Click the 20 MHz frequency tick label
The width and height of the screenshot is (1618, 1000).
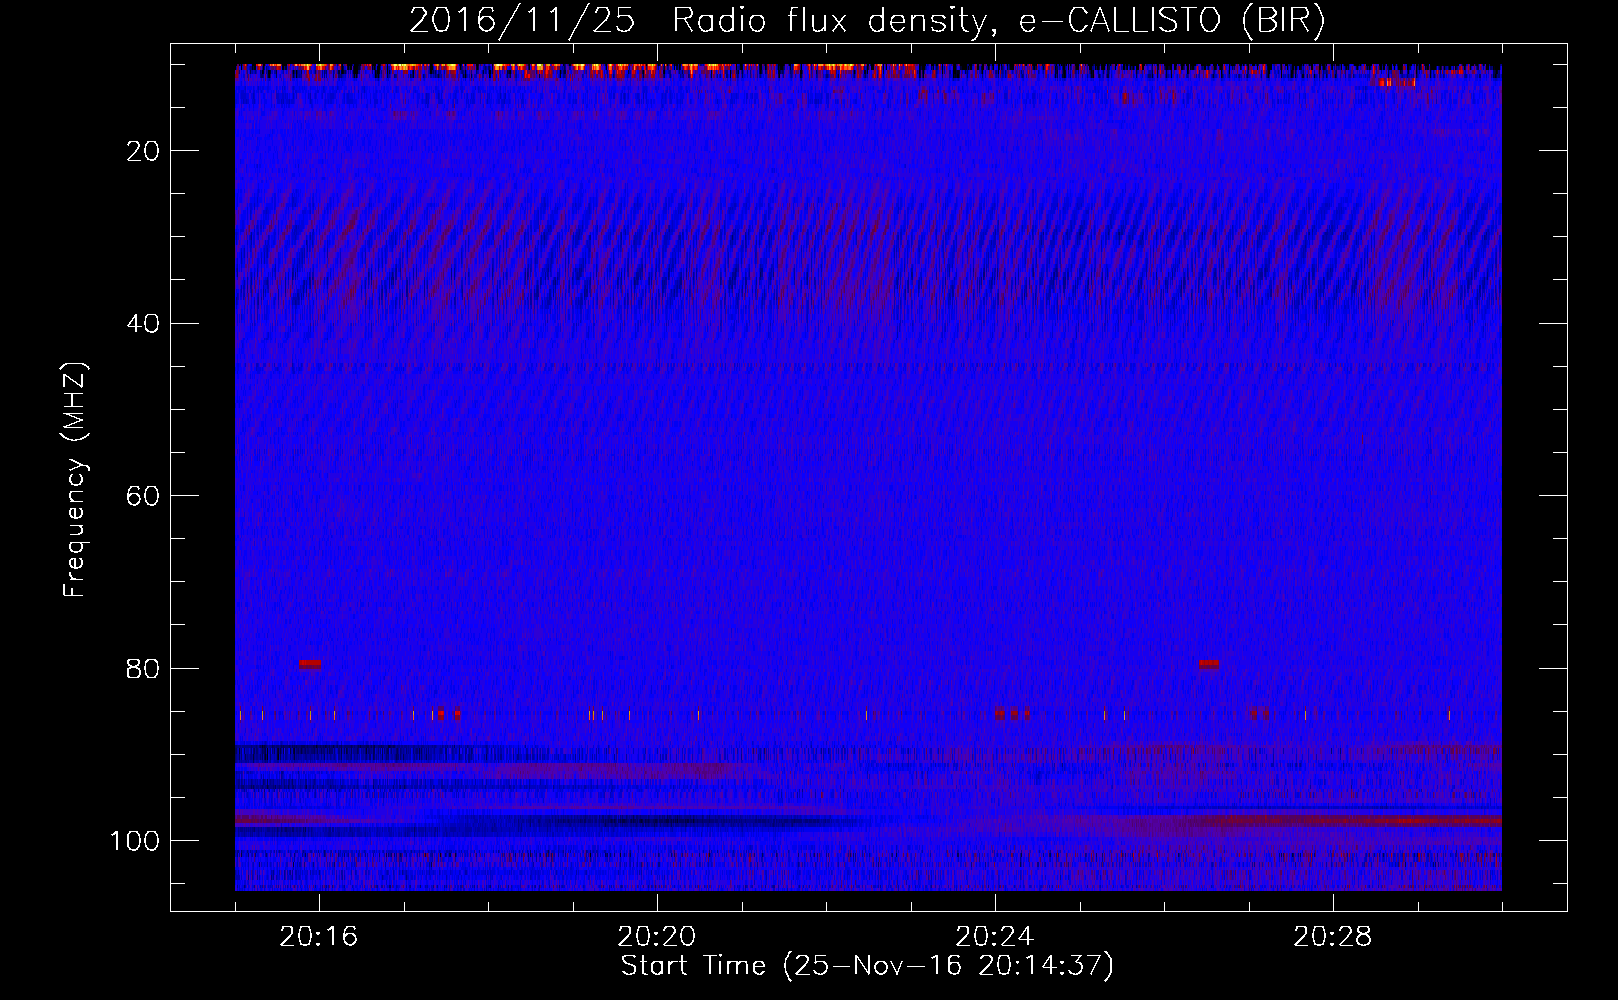(144, 151)
